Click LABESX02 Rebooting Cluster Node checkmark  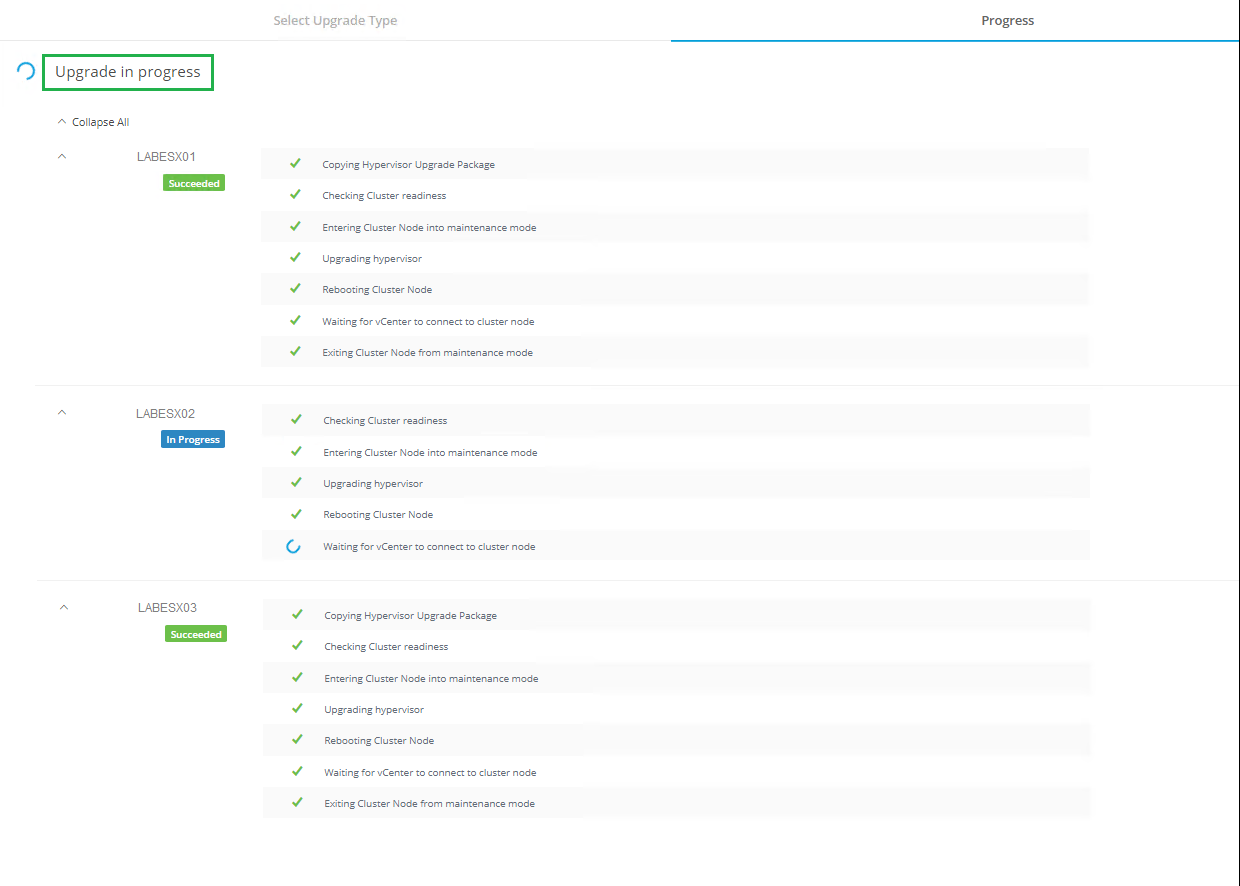point(296,514)
